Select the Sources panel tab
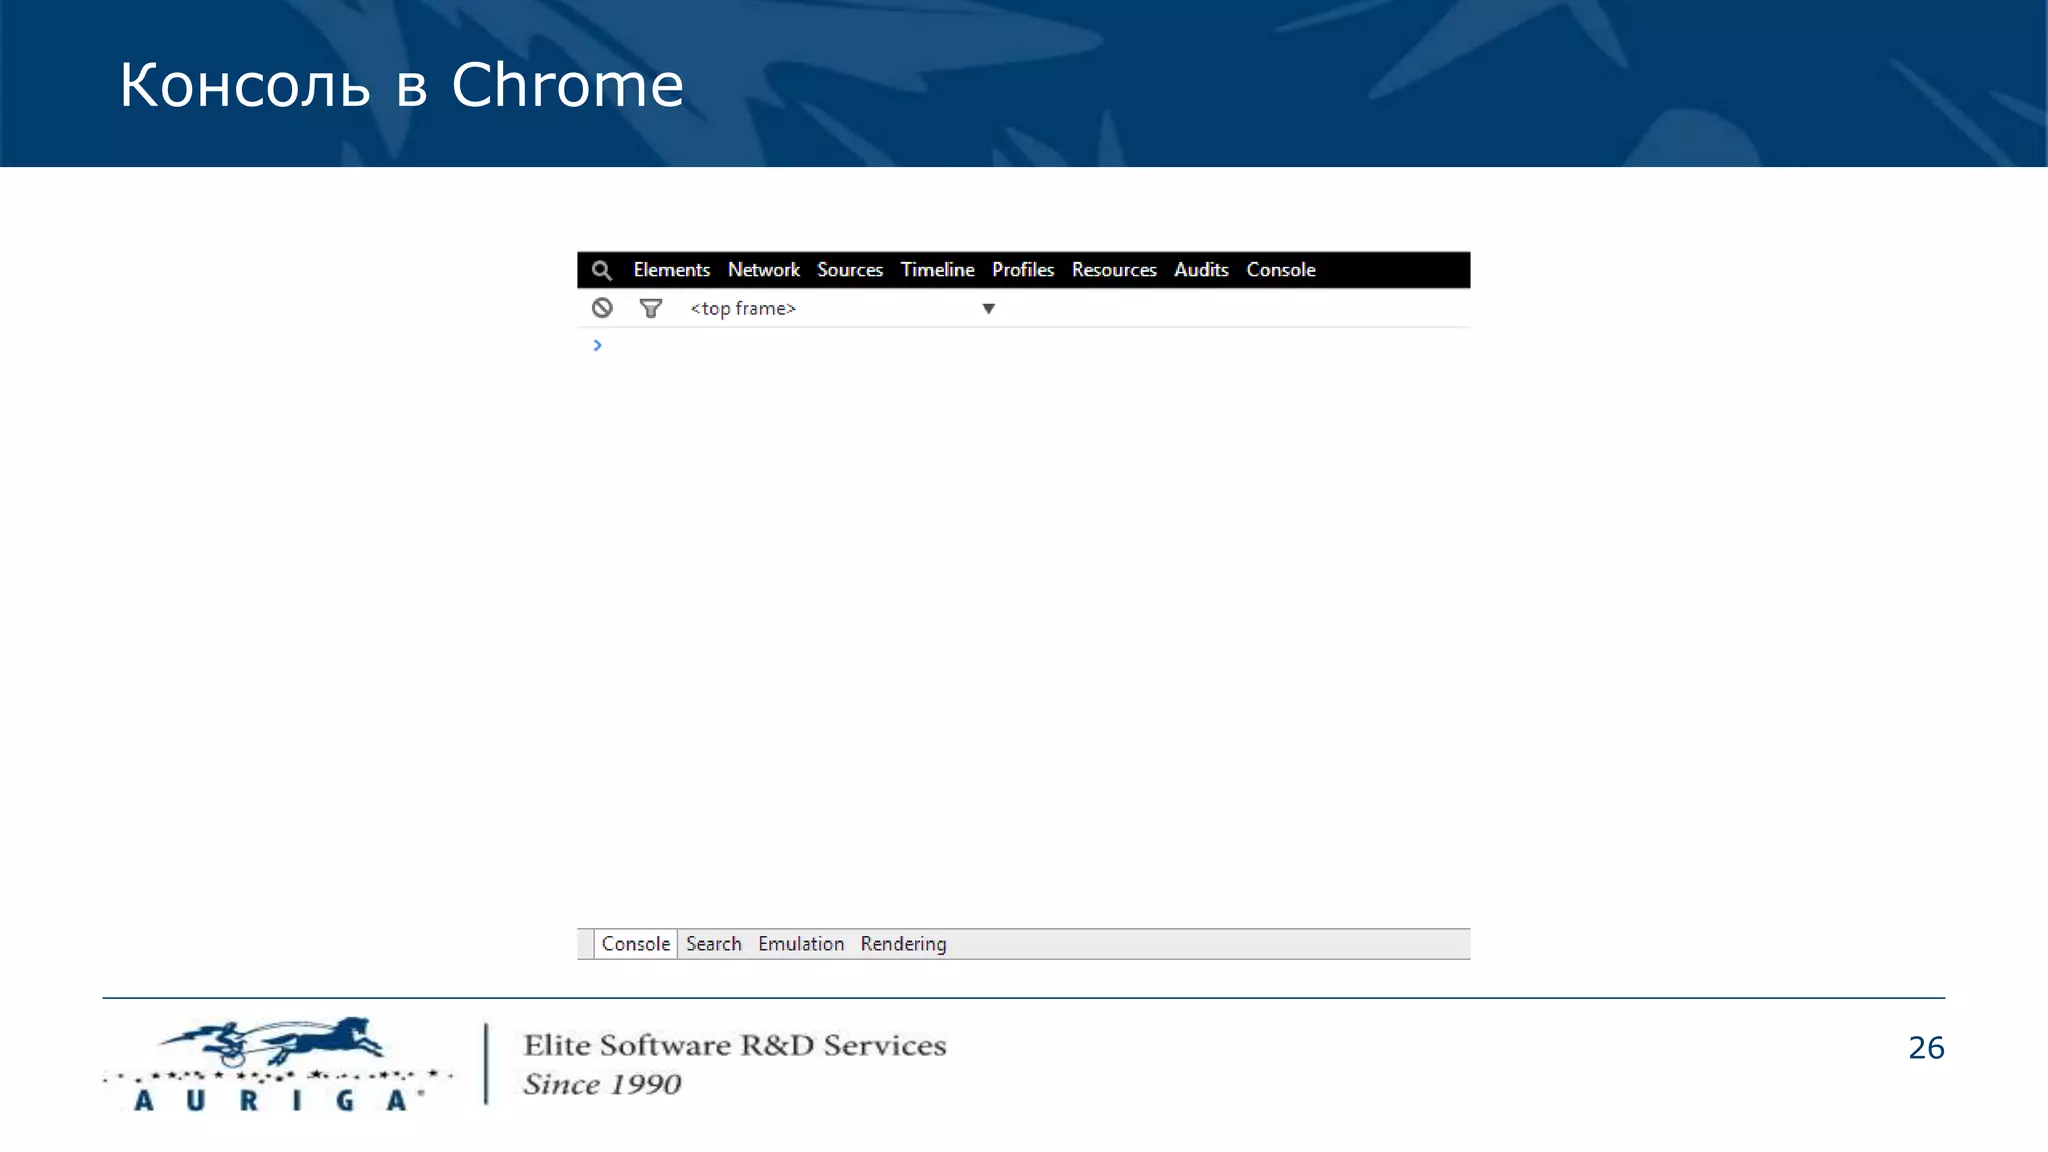Viewport: 2048px width, 1152px height. (849, 270)
